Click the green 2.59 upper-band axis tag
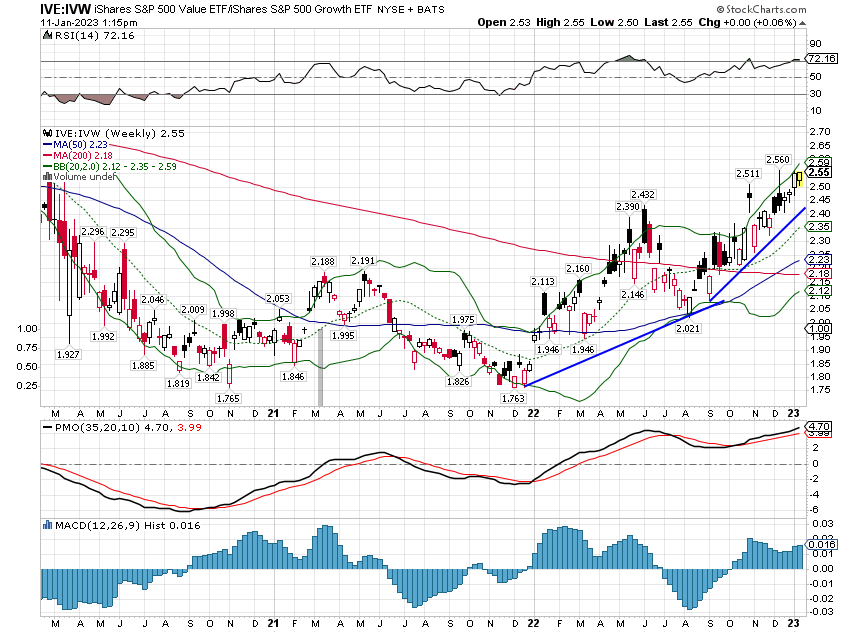Image resolution: width=850 pixels, height=633 pixels. click(x=819, y=162)
